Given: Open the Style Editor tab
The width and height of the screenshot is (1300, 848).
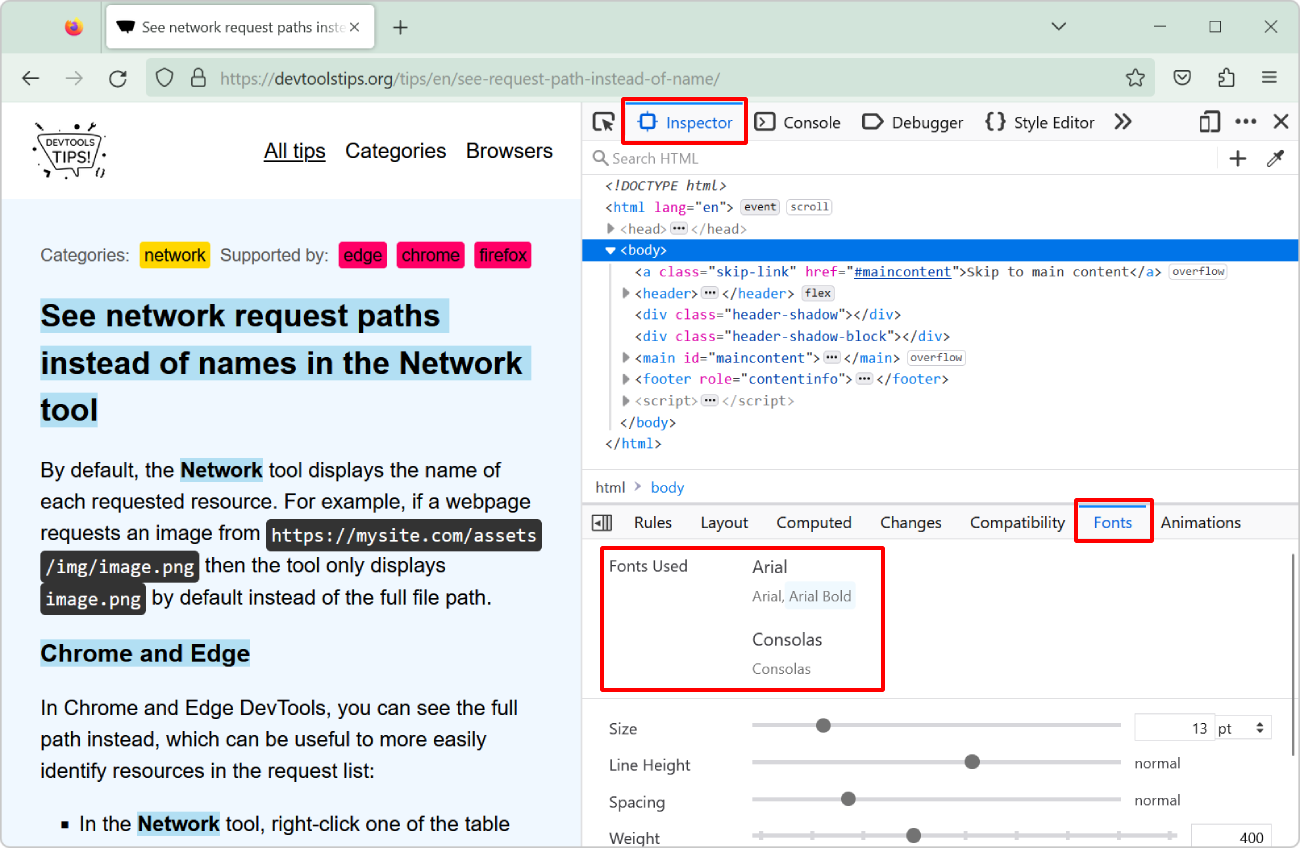Looking at the screenshot, I should tap(1040, 122).
